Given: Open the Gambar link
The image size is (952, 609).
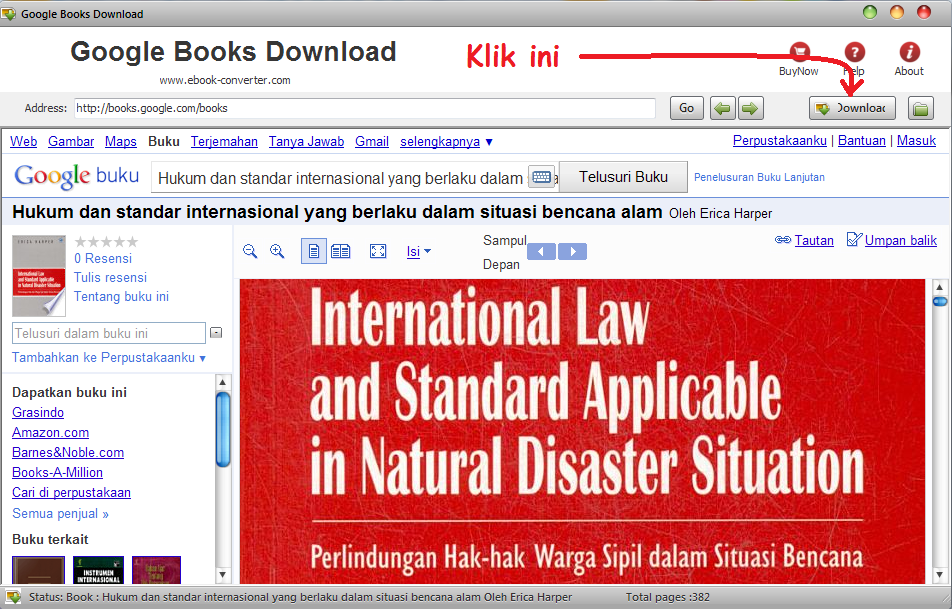Looking at the screenshot, I should [71, 141].
